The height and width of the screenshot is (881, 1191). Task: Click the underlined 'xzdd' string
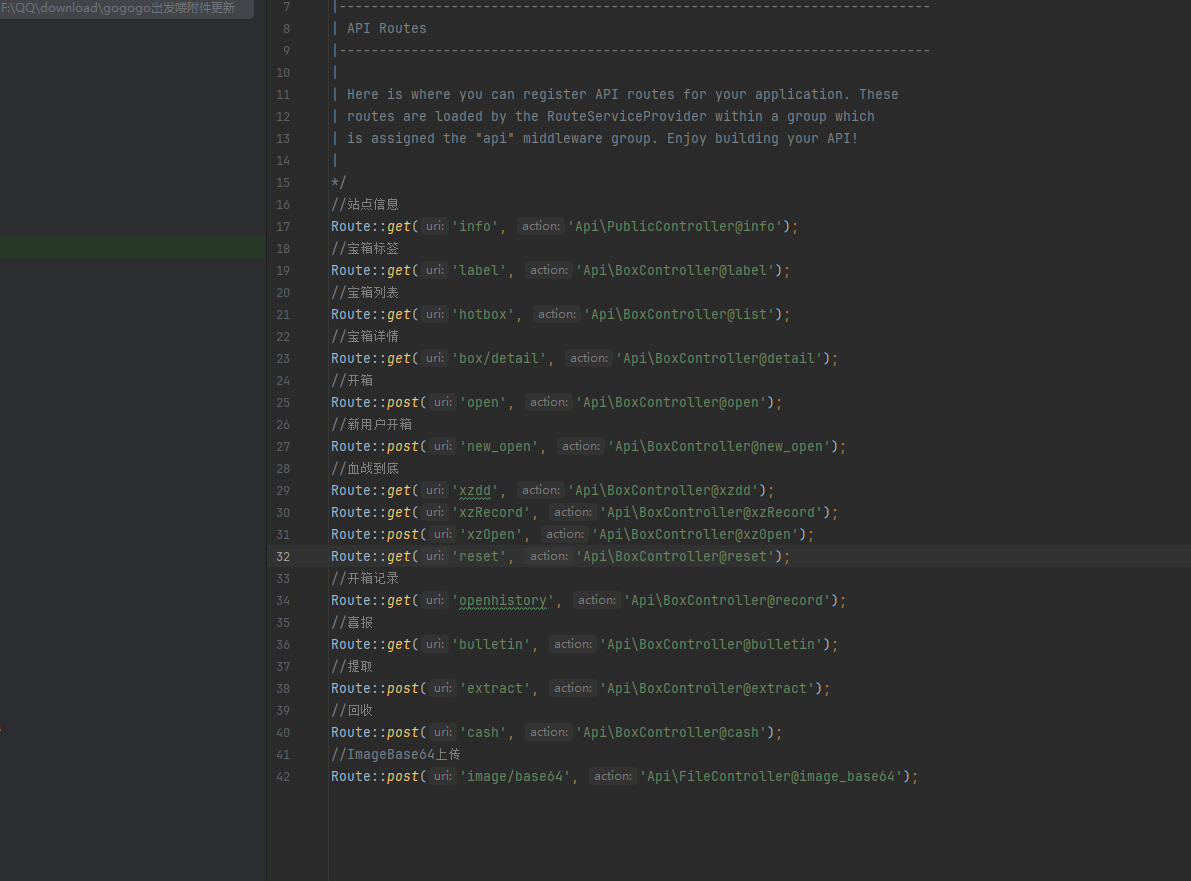coord(479,491)
